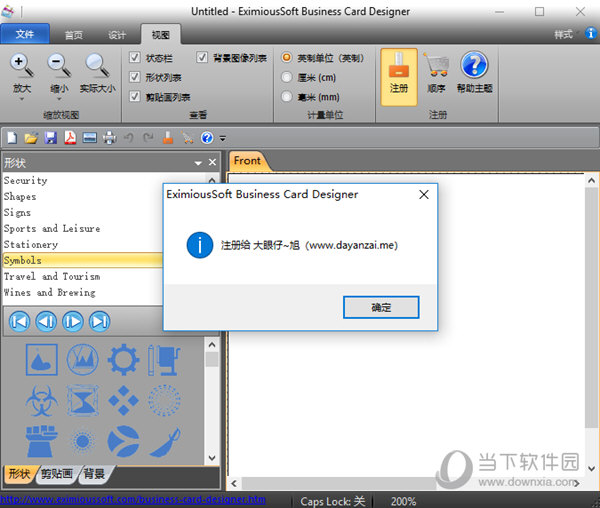Open the Style (样式) dropdown in ribbon

(x=566, y=34)
